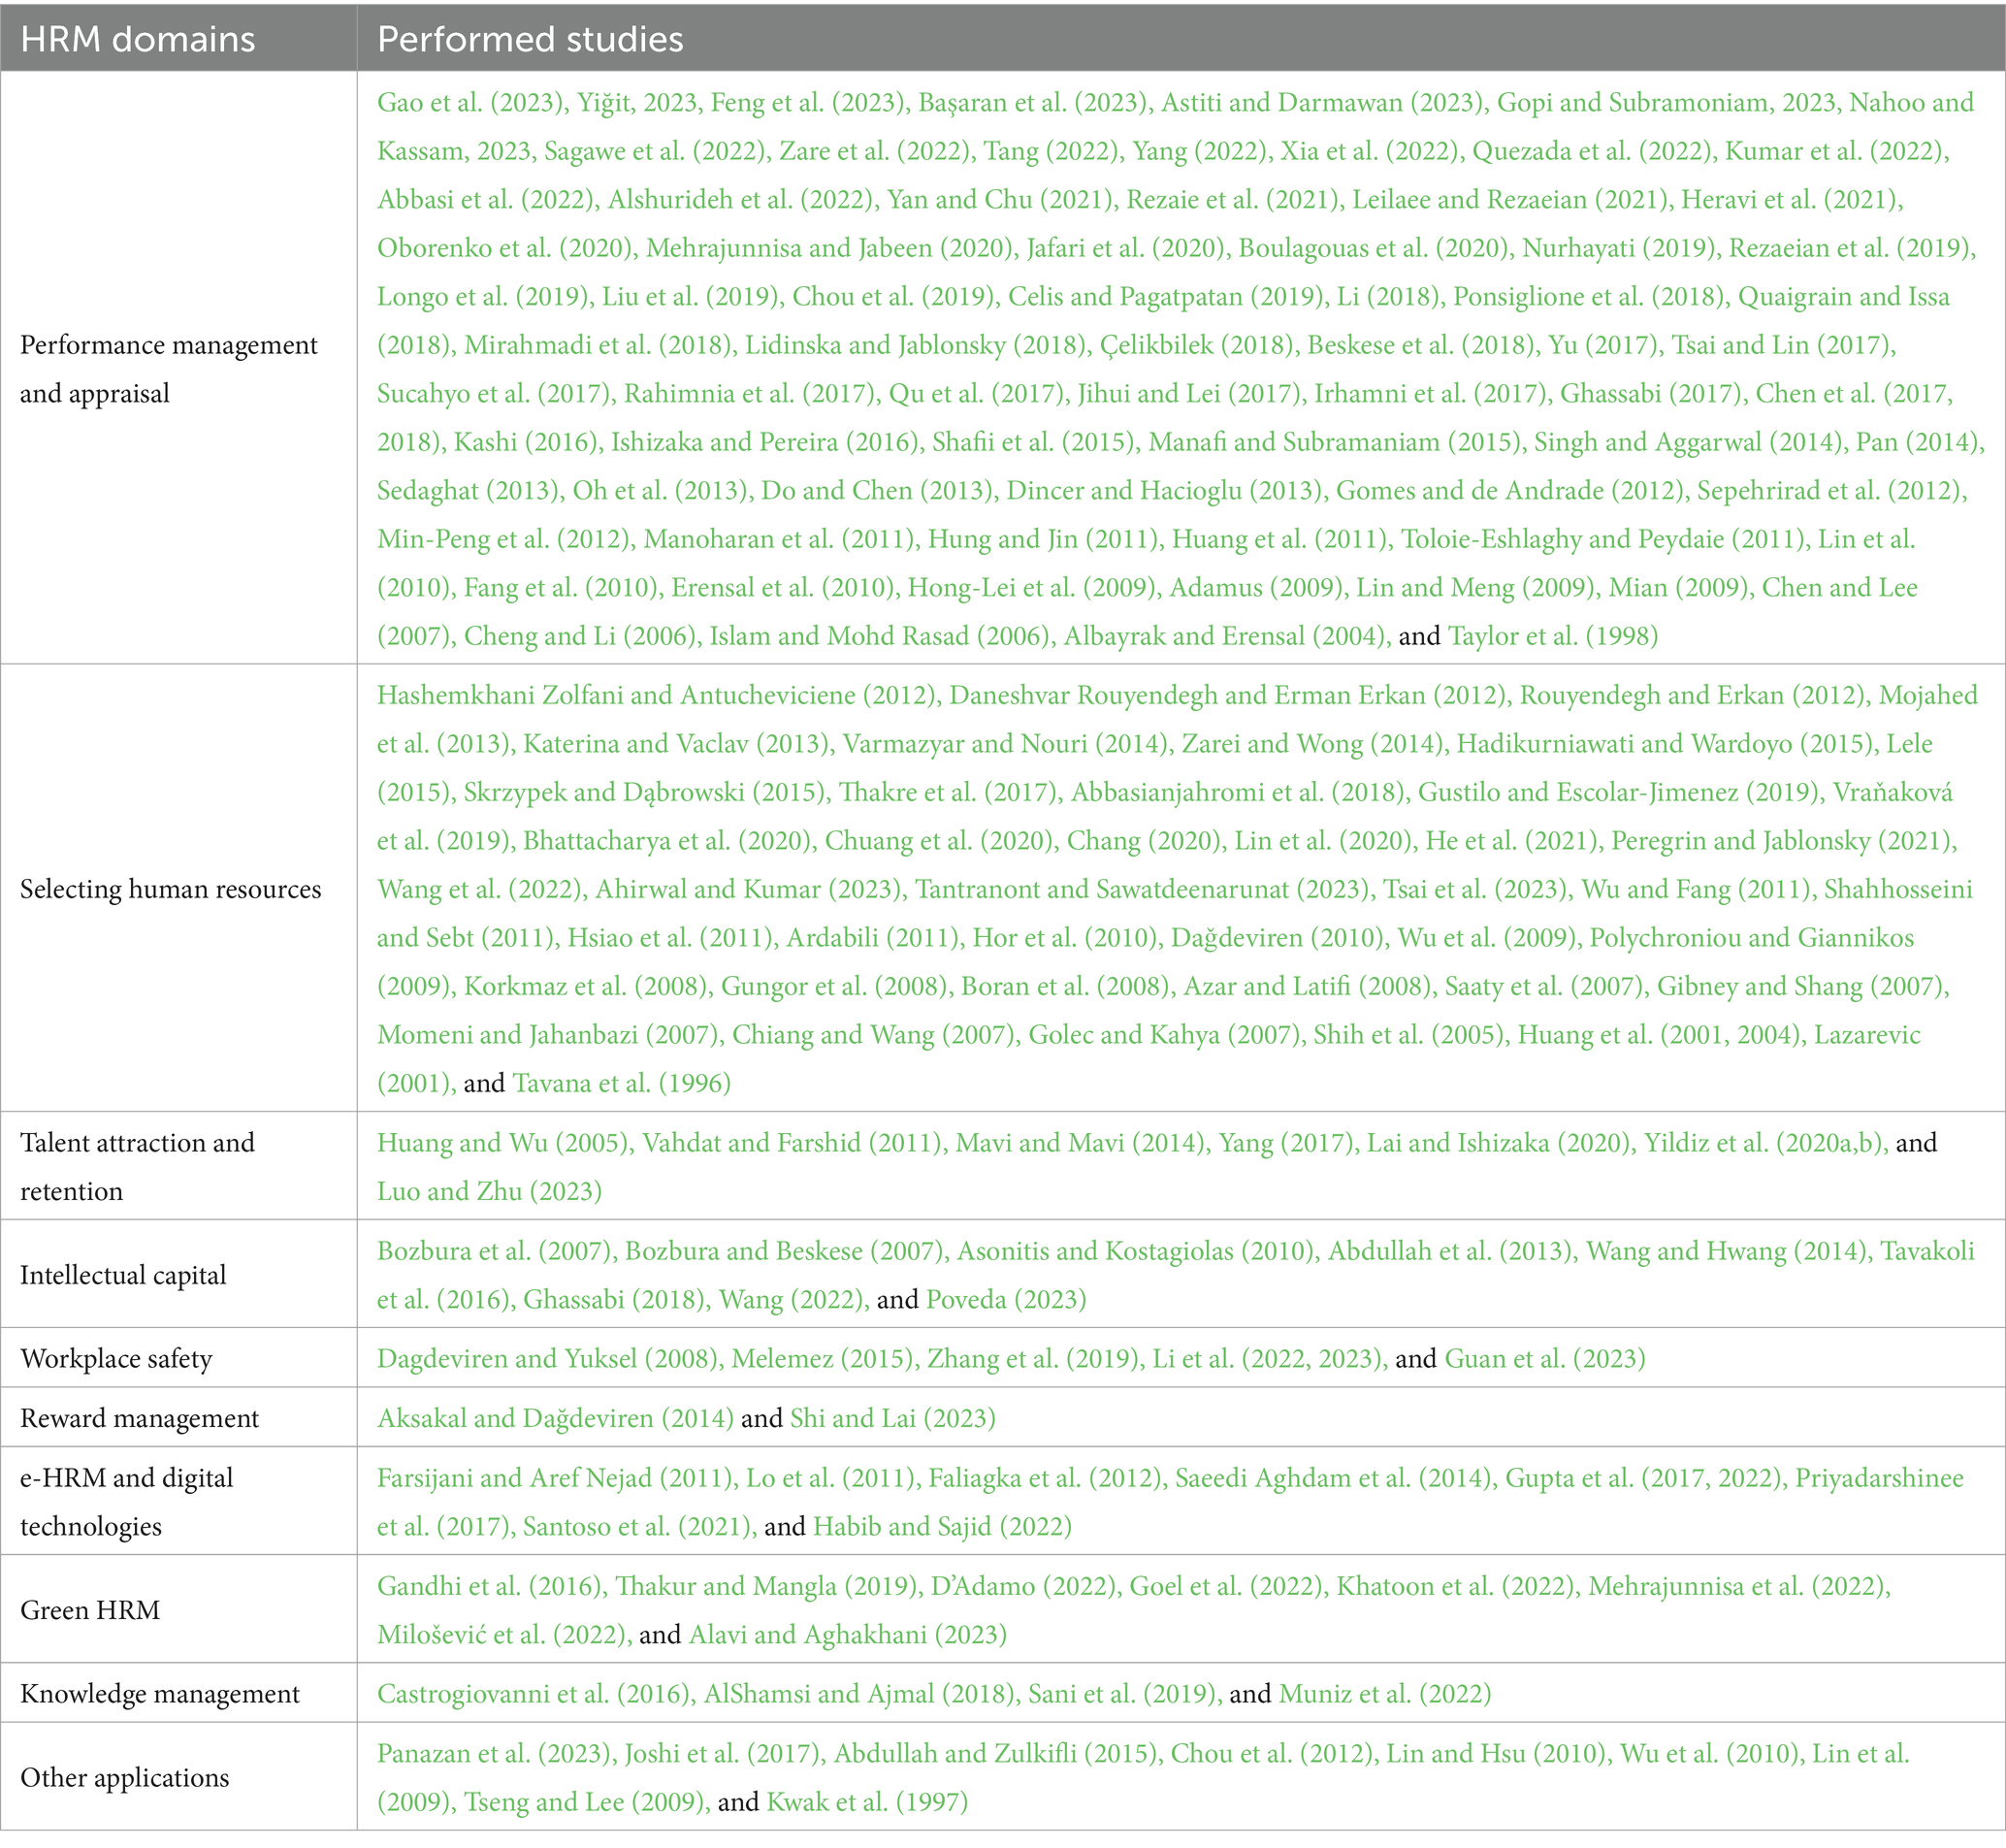
Task: Follow Kwak et al. (1997) citation
Action: coord(867,1802)
